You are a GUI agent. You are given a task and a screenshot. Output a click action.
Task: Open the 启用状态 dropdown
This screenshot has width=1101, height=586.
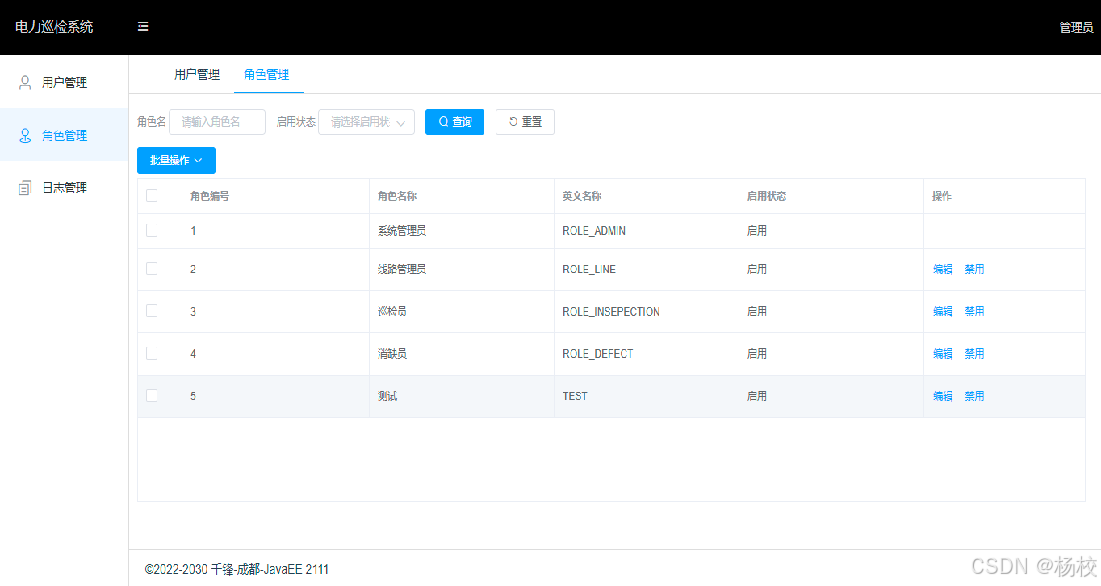pos(367,121)
